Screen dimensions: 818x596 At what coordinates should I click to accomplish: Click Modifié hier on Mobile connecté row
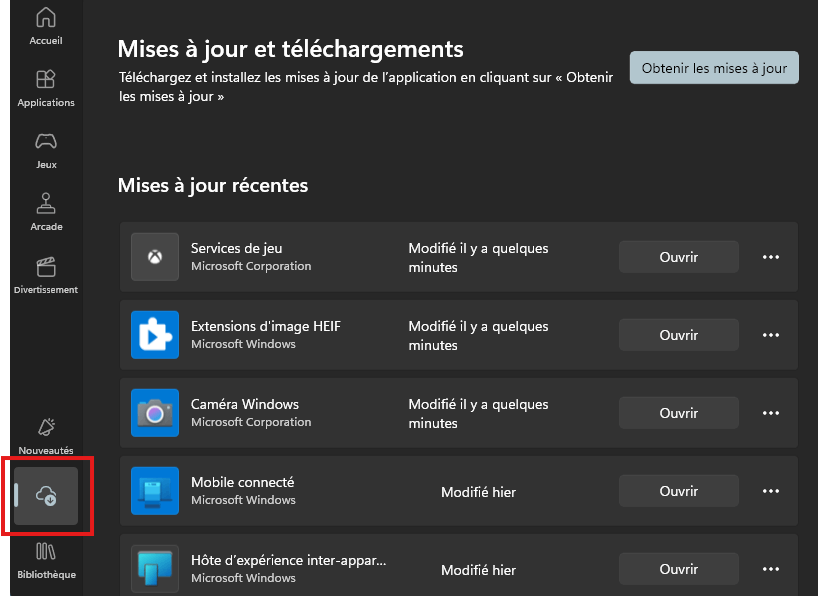coord(478,492)
